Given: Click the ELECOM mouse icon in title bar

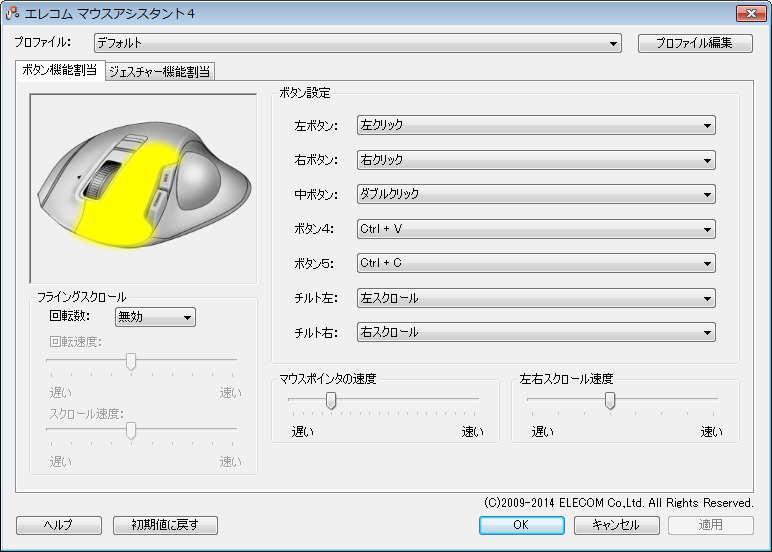Looking at the screenshot, I should (12, 13).
